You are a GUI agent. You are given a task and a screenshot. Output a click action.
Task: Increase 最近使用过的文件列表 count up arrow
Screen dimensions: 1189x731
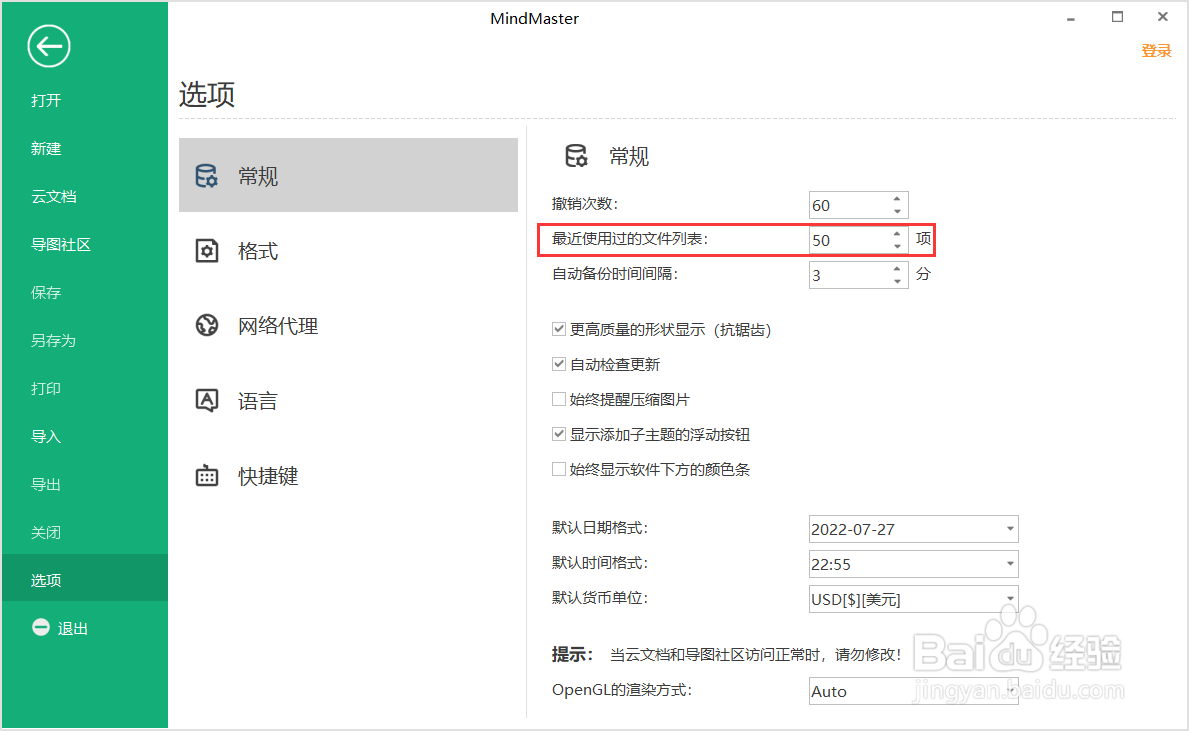point(897,234)
